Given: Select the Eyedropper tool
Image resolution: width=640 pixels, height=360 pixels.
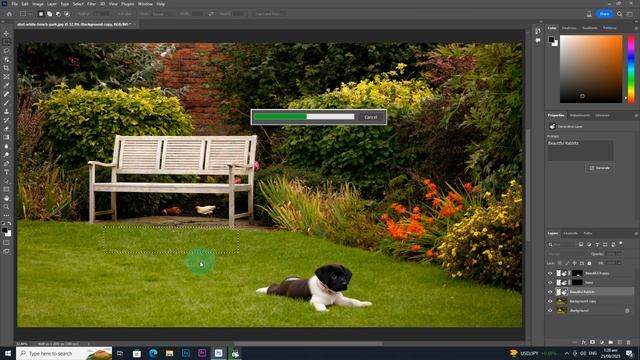Looking at the screenshot, I should [6, 85].
